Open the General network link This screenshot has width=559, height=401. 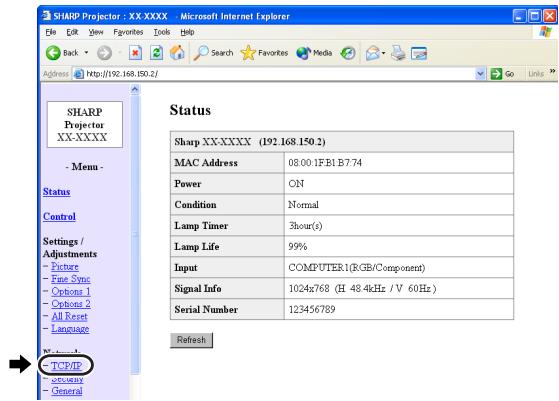coord(67,391)
